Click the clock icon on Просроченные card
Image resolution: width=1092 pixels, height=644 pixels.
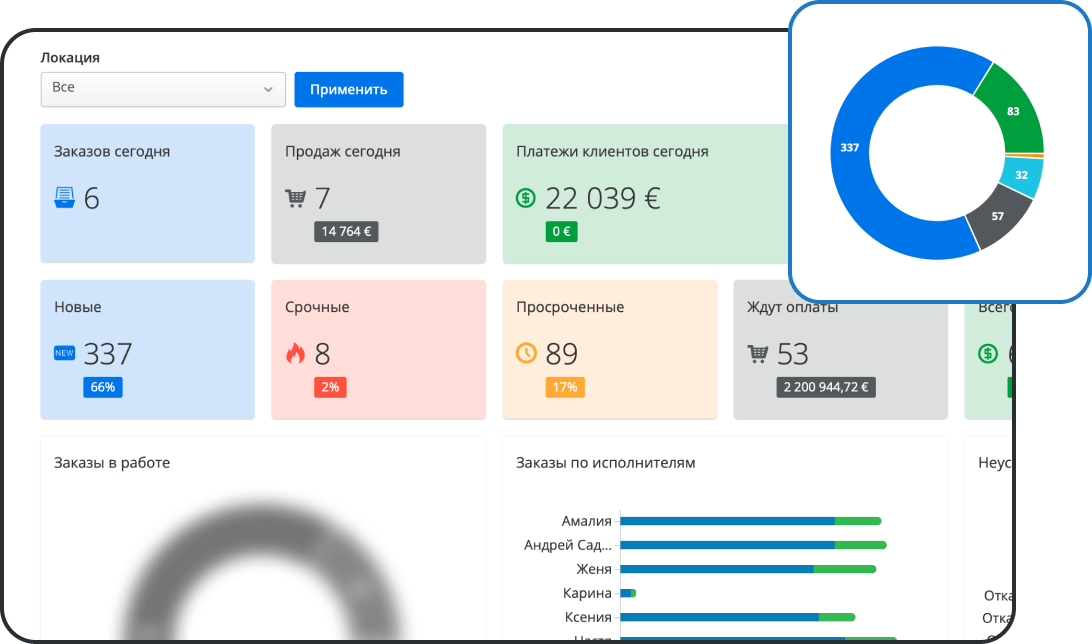(527, 353)
